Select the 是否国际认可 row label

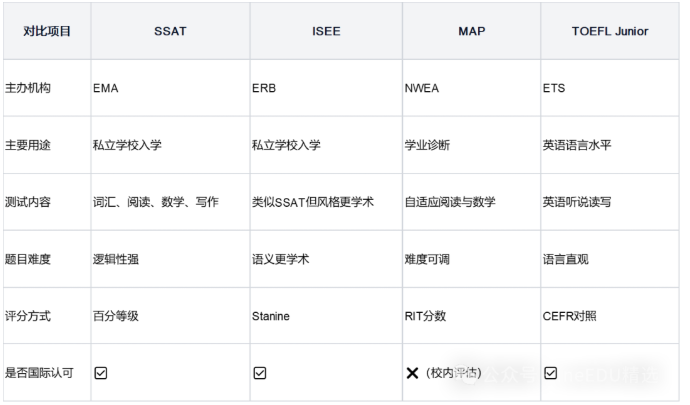click(41, 373)
